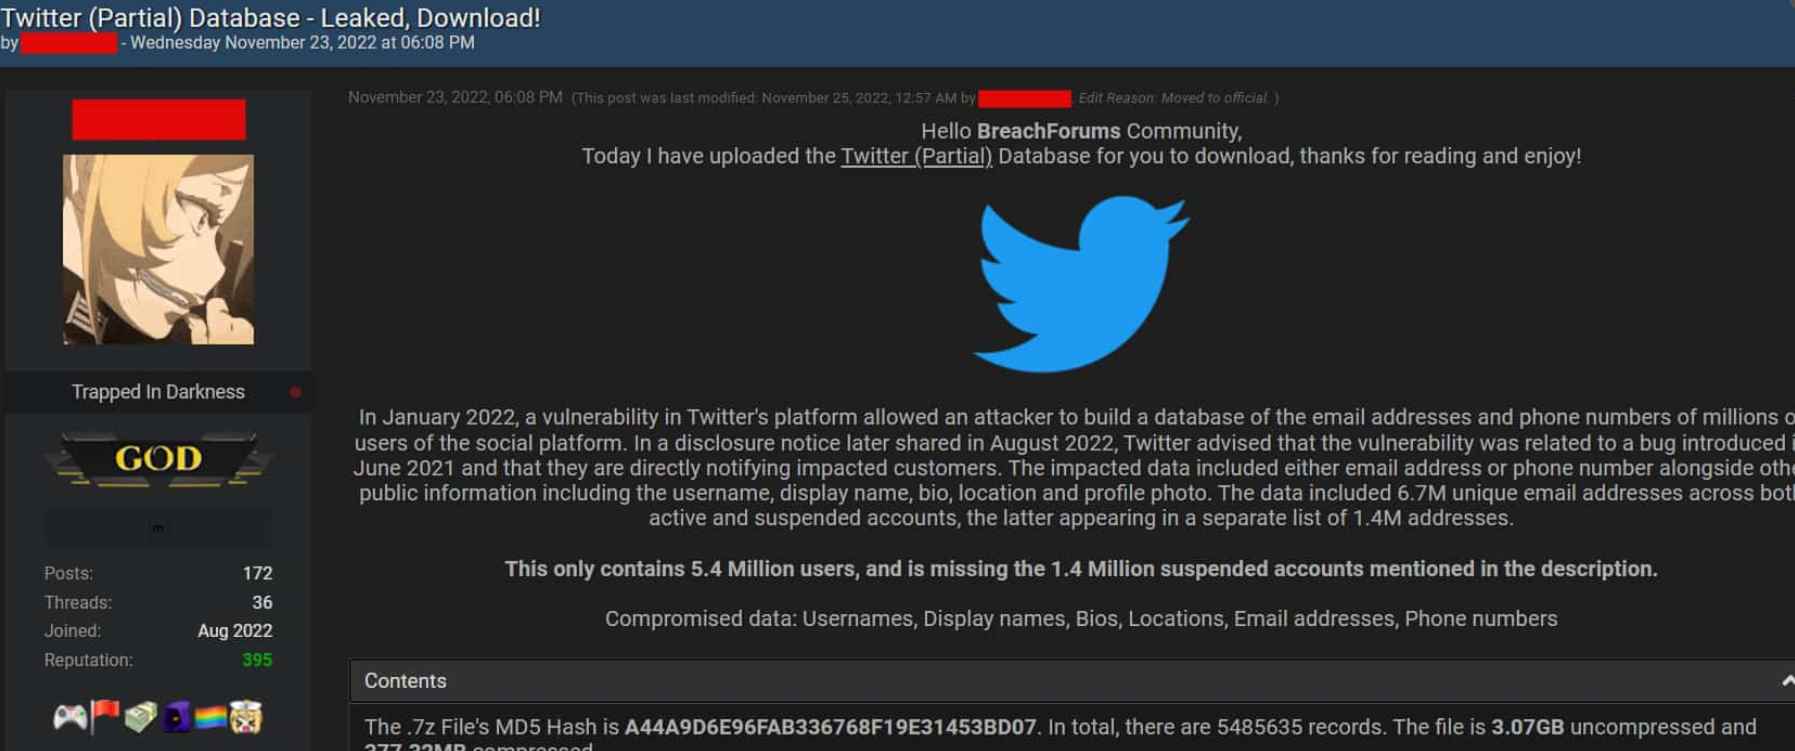Toggle the poster's online status indicator dot
The image size is (1795, 751).
[x=296, y=392]
